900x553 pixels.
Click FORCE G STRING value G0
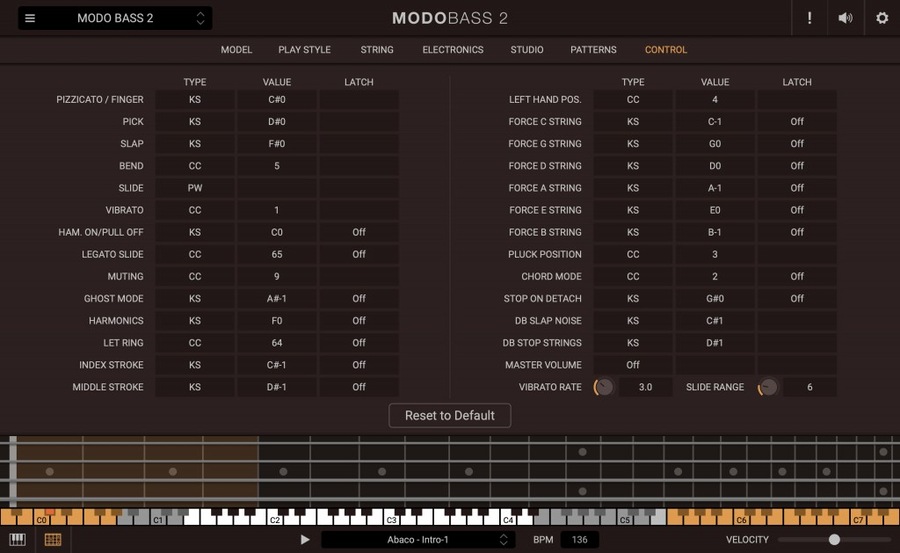click(715, 144)
